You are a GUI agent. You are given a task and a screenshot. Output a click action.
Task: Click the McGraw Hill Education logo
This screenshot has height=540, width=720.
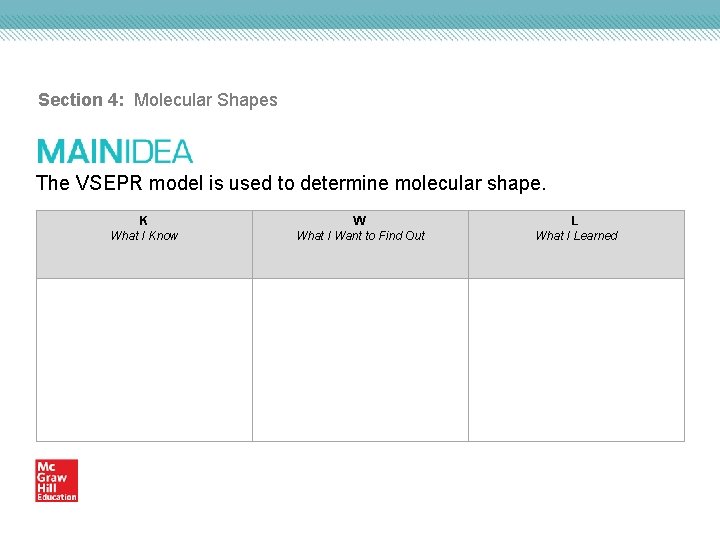point(56,480)
